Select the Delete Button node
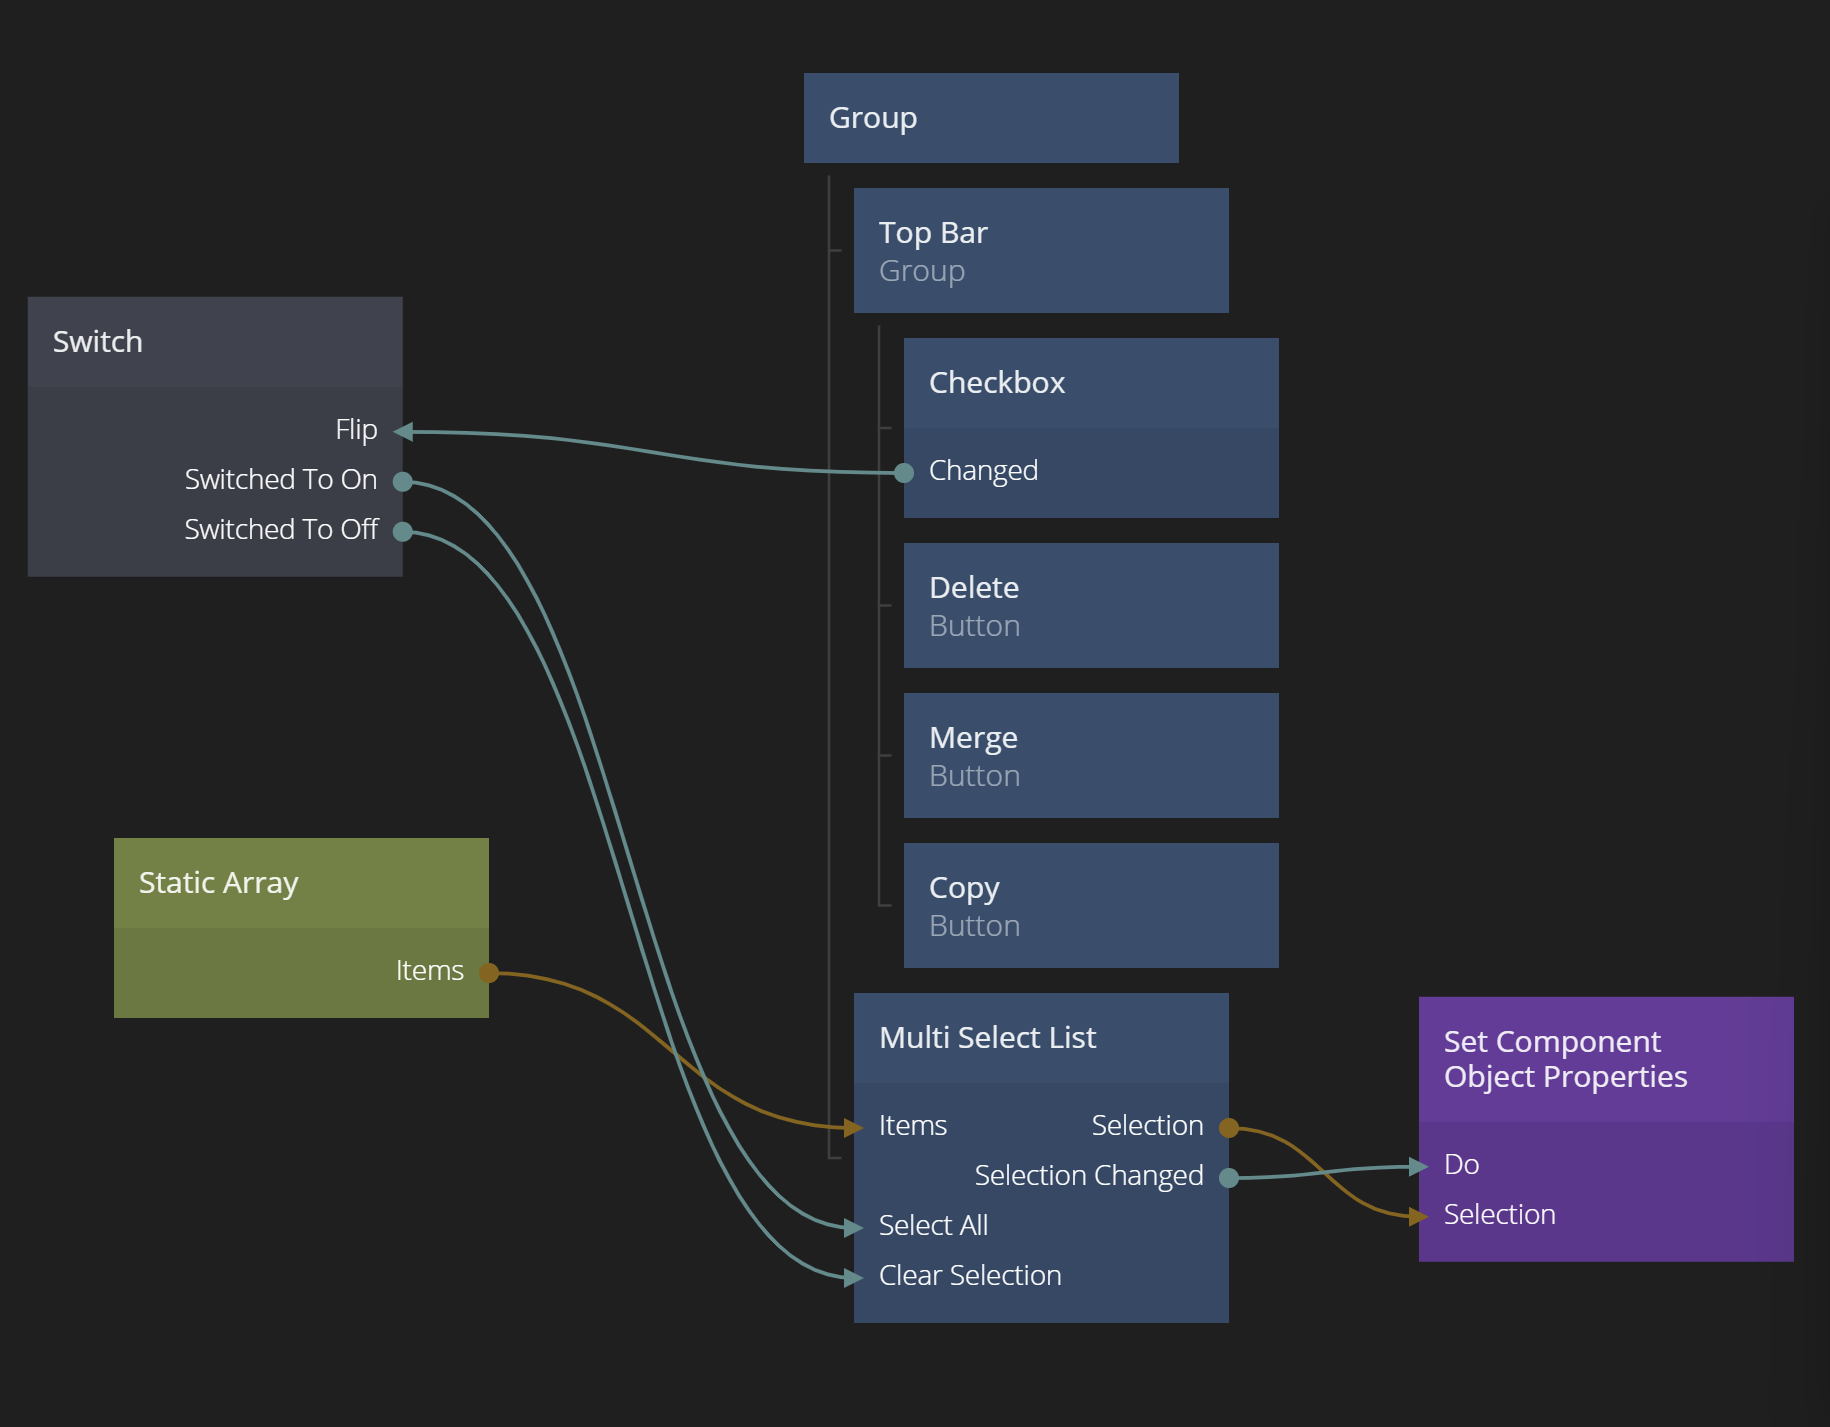The width and height of the screenshot is (1830, 1427). [x=1090, y=606]
